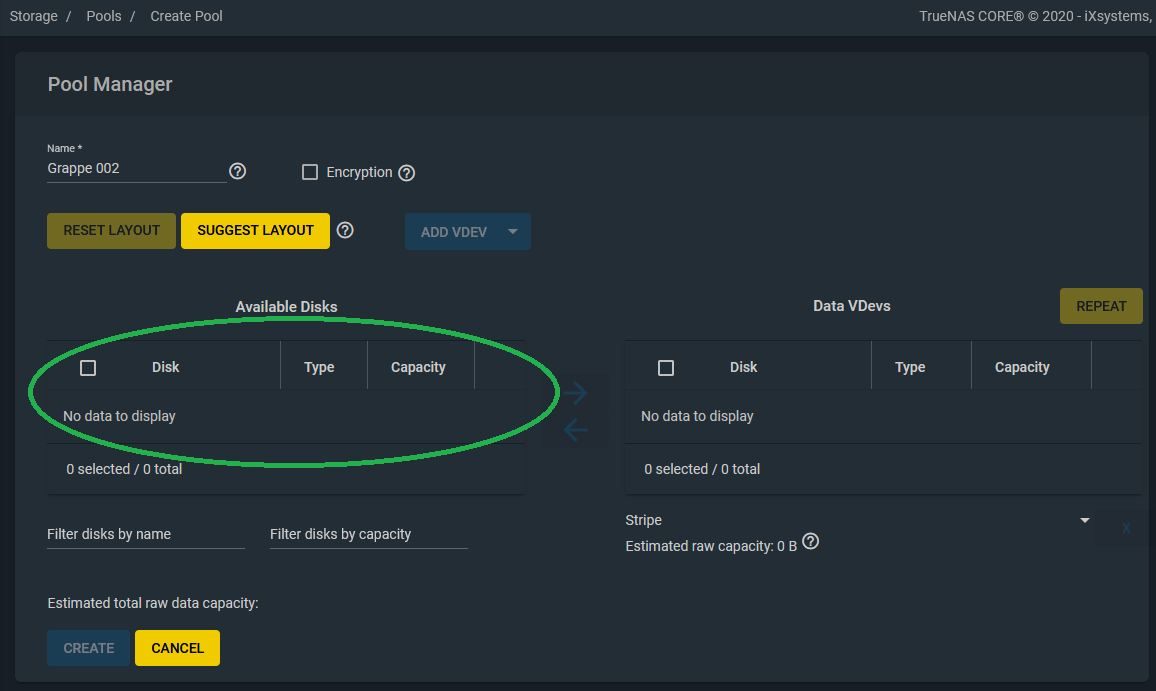Image resolution: width=1156 pixels, height=691 pixels.
Task: Enable the Encryption checkbox
Action: point(310,172)
